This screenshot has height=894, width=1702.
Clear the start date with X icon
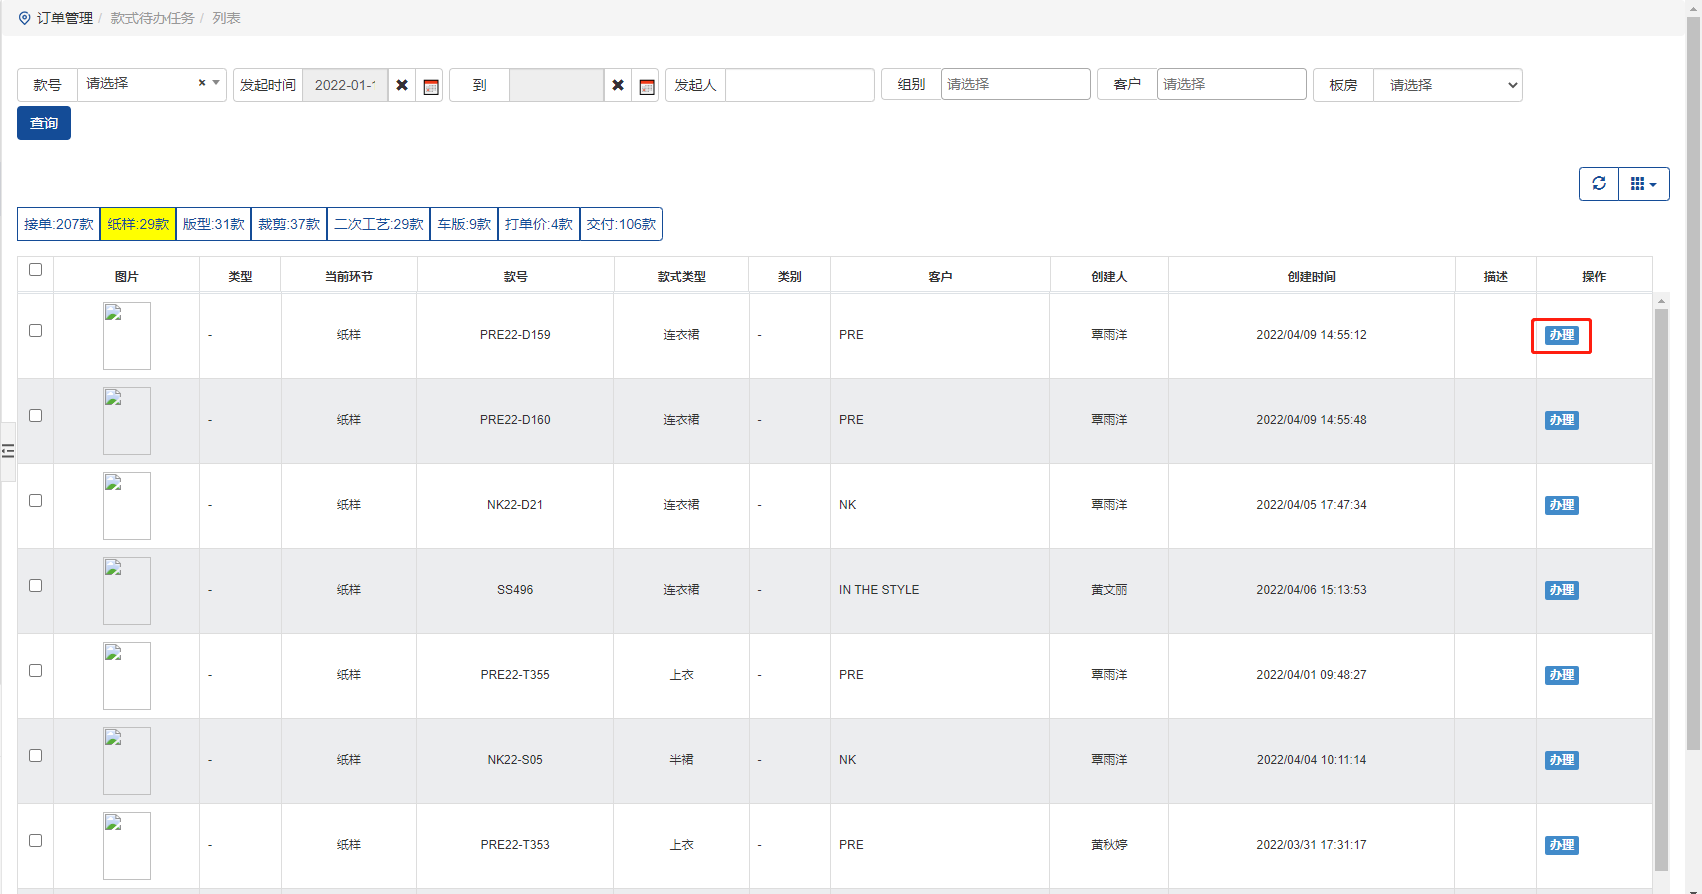pyautogui.click(x=402, y=85)
